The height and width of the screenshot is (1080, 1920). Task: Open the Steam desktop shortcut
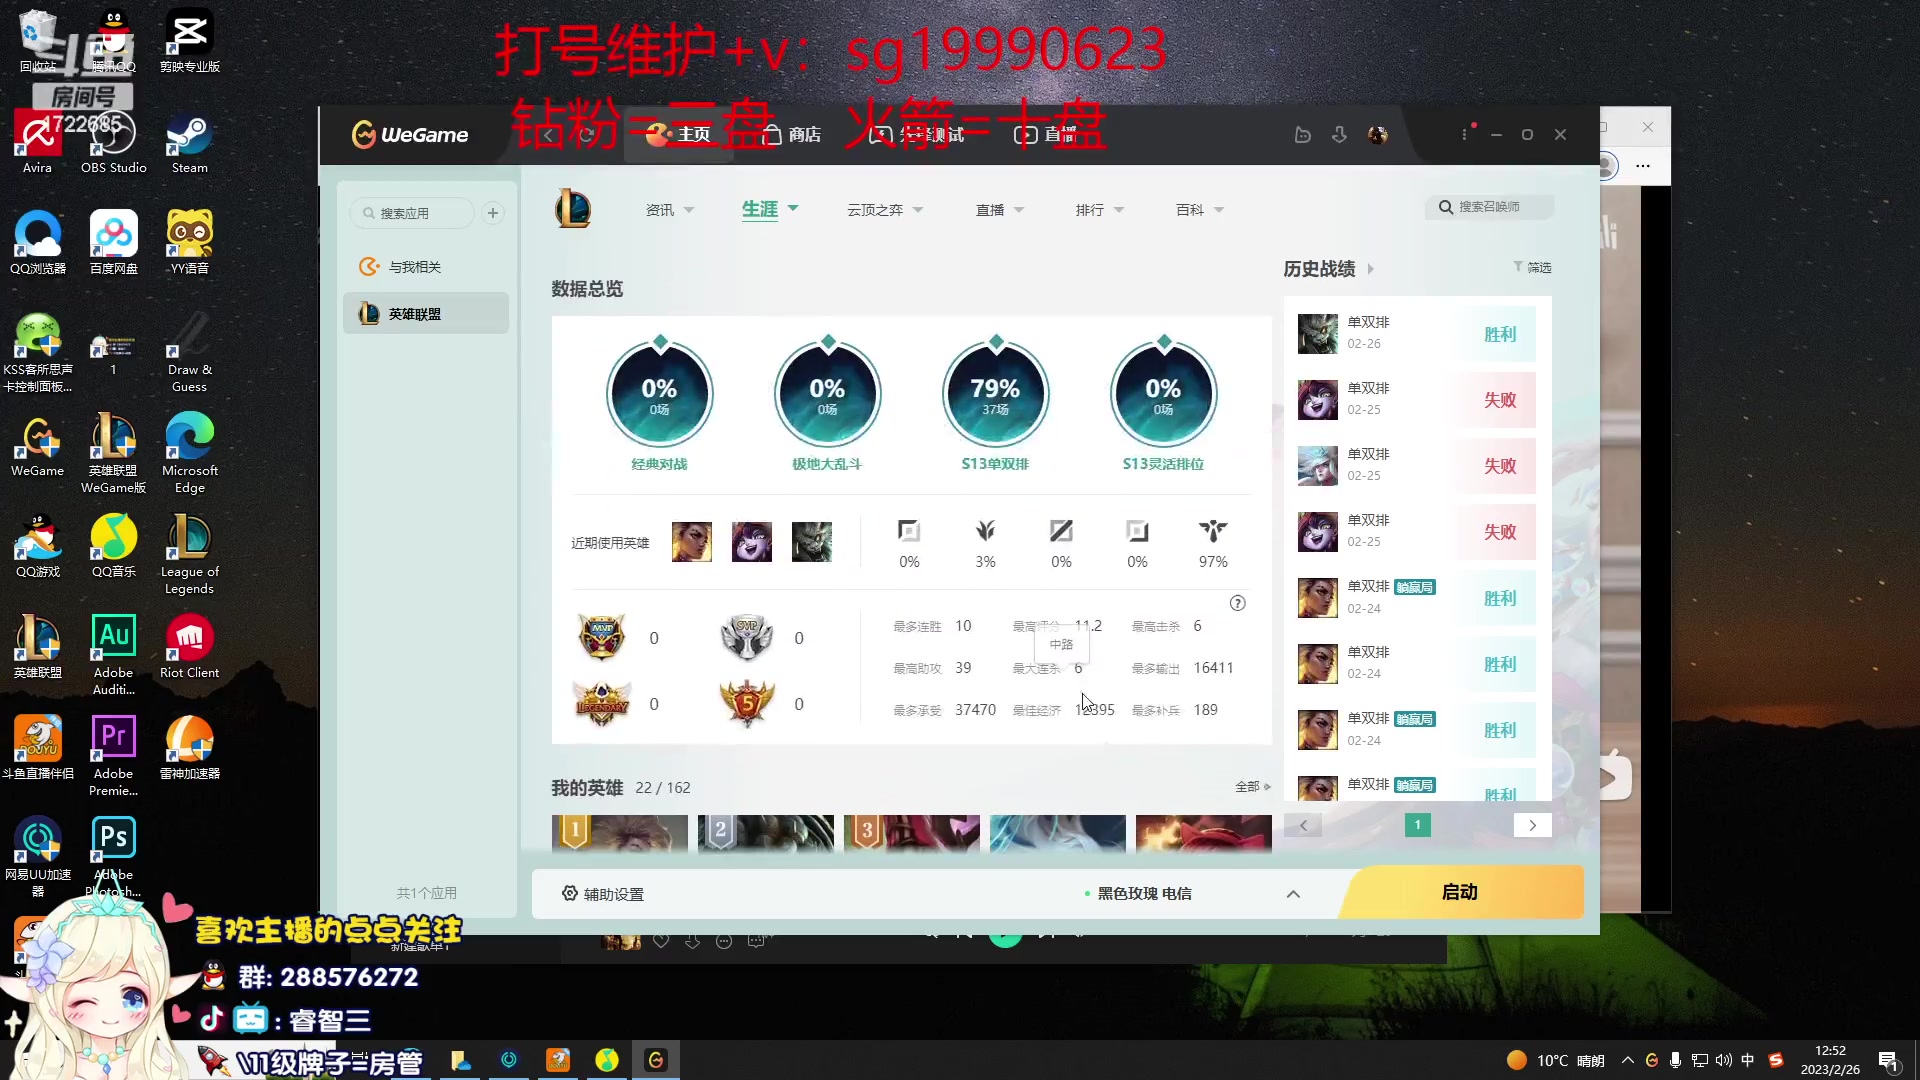tap(189, 144)
